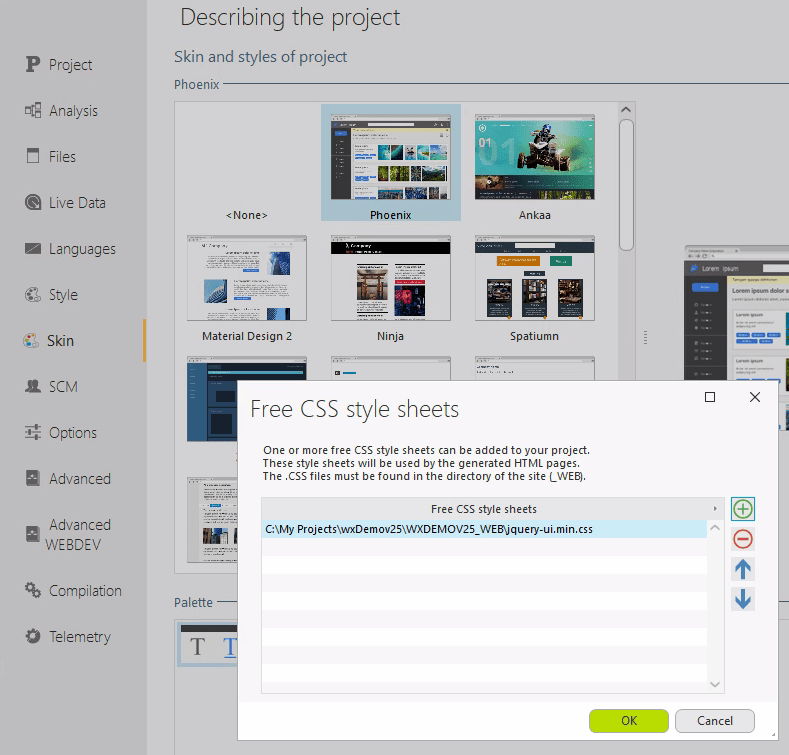Viewport: 789px width, 755px height.
Task: Expand the Free CSS style sheets column arrow
Action: click(714, 509)
